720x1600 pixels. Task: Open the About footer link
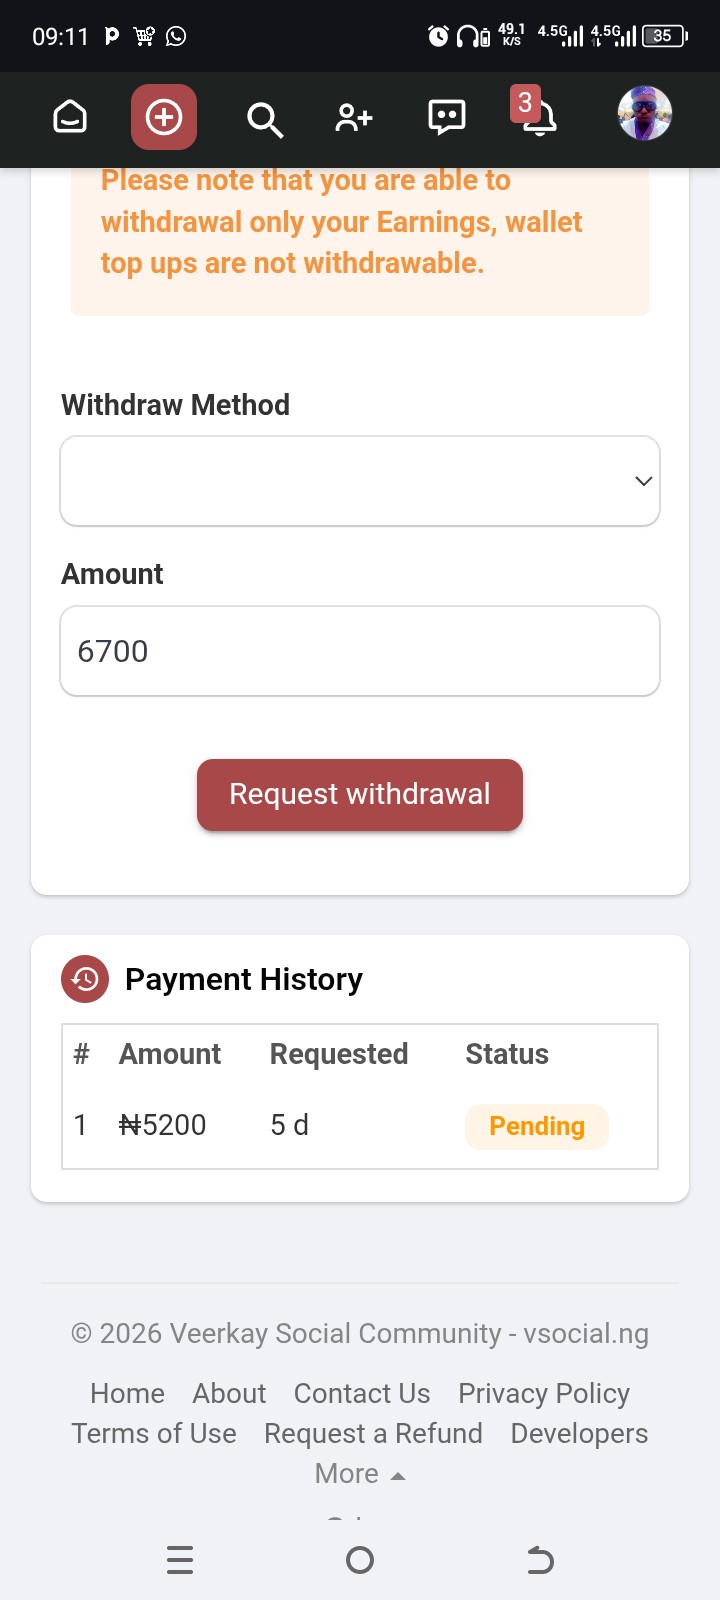(229, 1394)
